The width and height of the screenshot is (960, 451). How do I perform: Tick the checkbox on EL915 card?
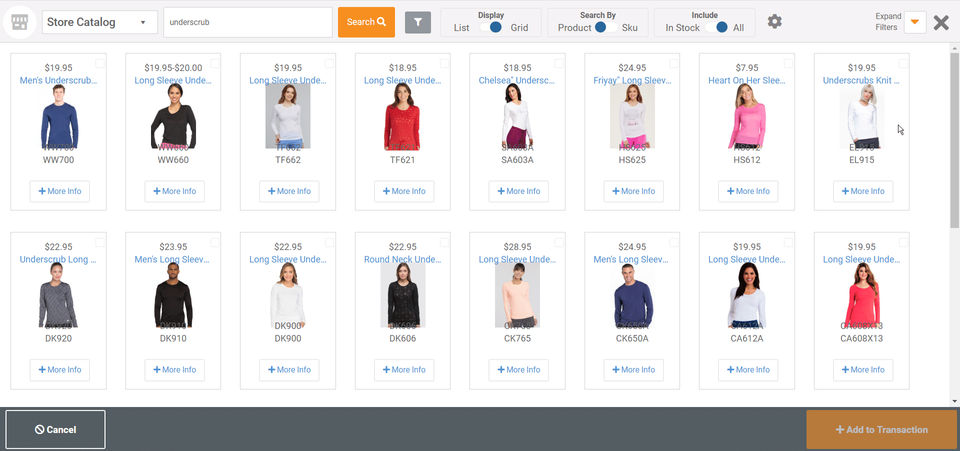click(903, 62)
